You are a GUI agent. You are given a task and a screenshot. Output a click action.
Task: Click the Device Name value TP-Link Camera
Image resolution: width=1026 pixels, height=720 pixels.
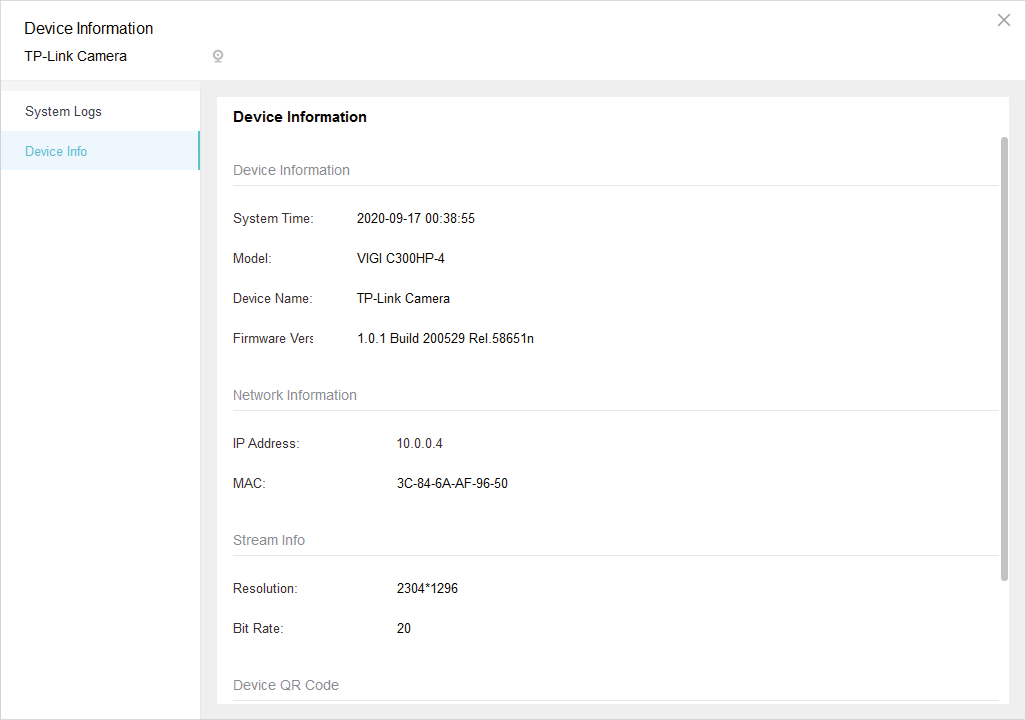[x=403, y=298]
